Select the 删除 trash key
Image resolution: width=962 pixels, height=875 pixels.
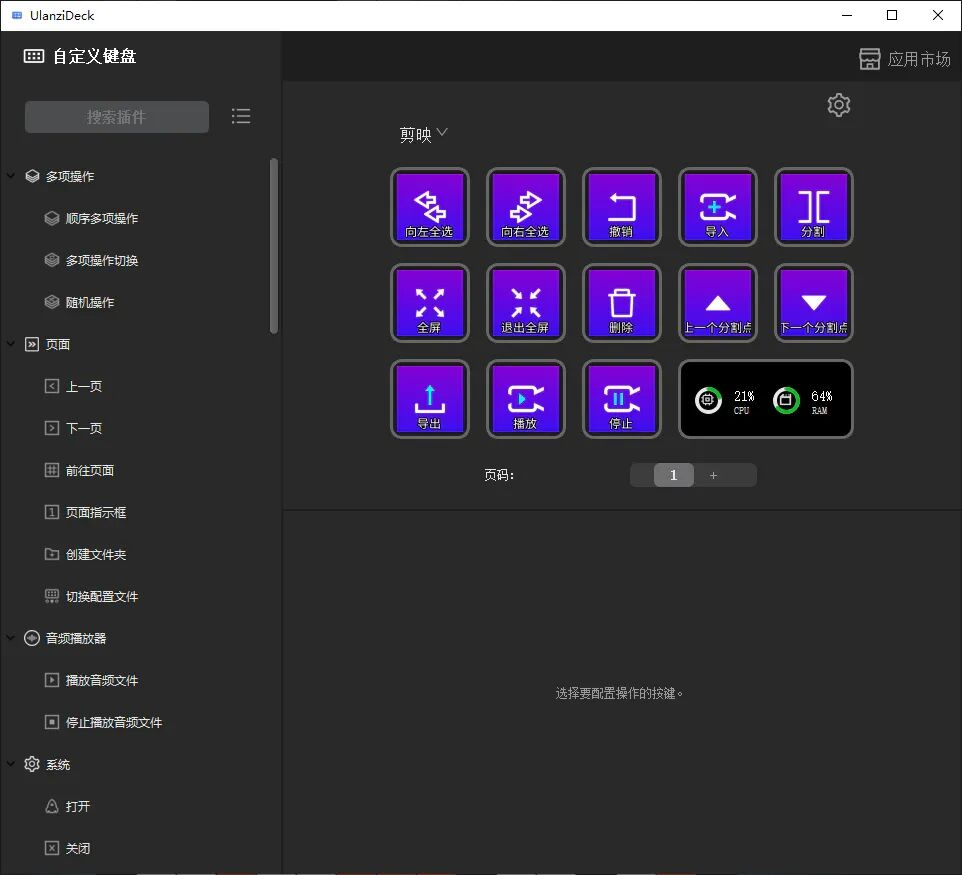click(x=621, y=303)
